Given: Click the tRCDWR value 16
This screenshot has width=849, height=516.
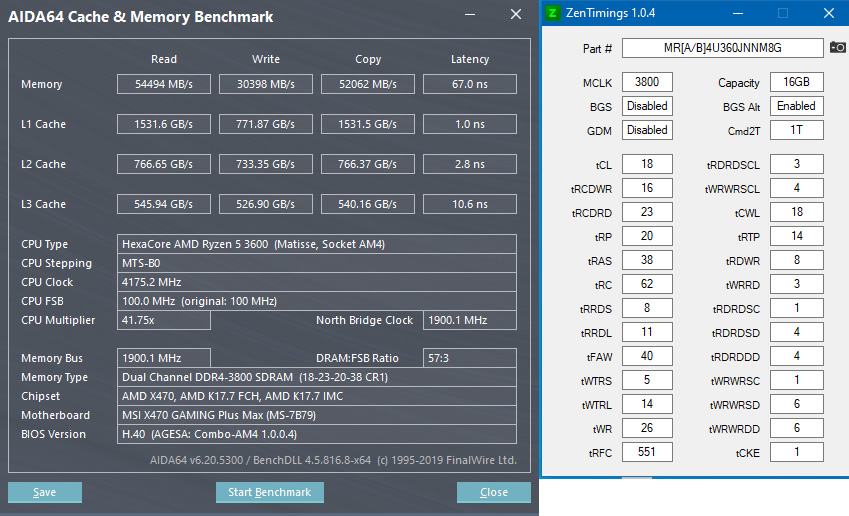Looking at the screenshot, I should point(647,188).
